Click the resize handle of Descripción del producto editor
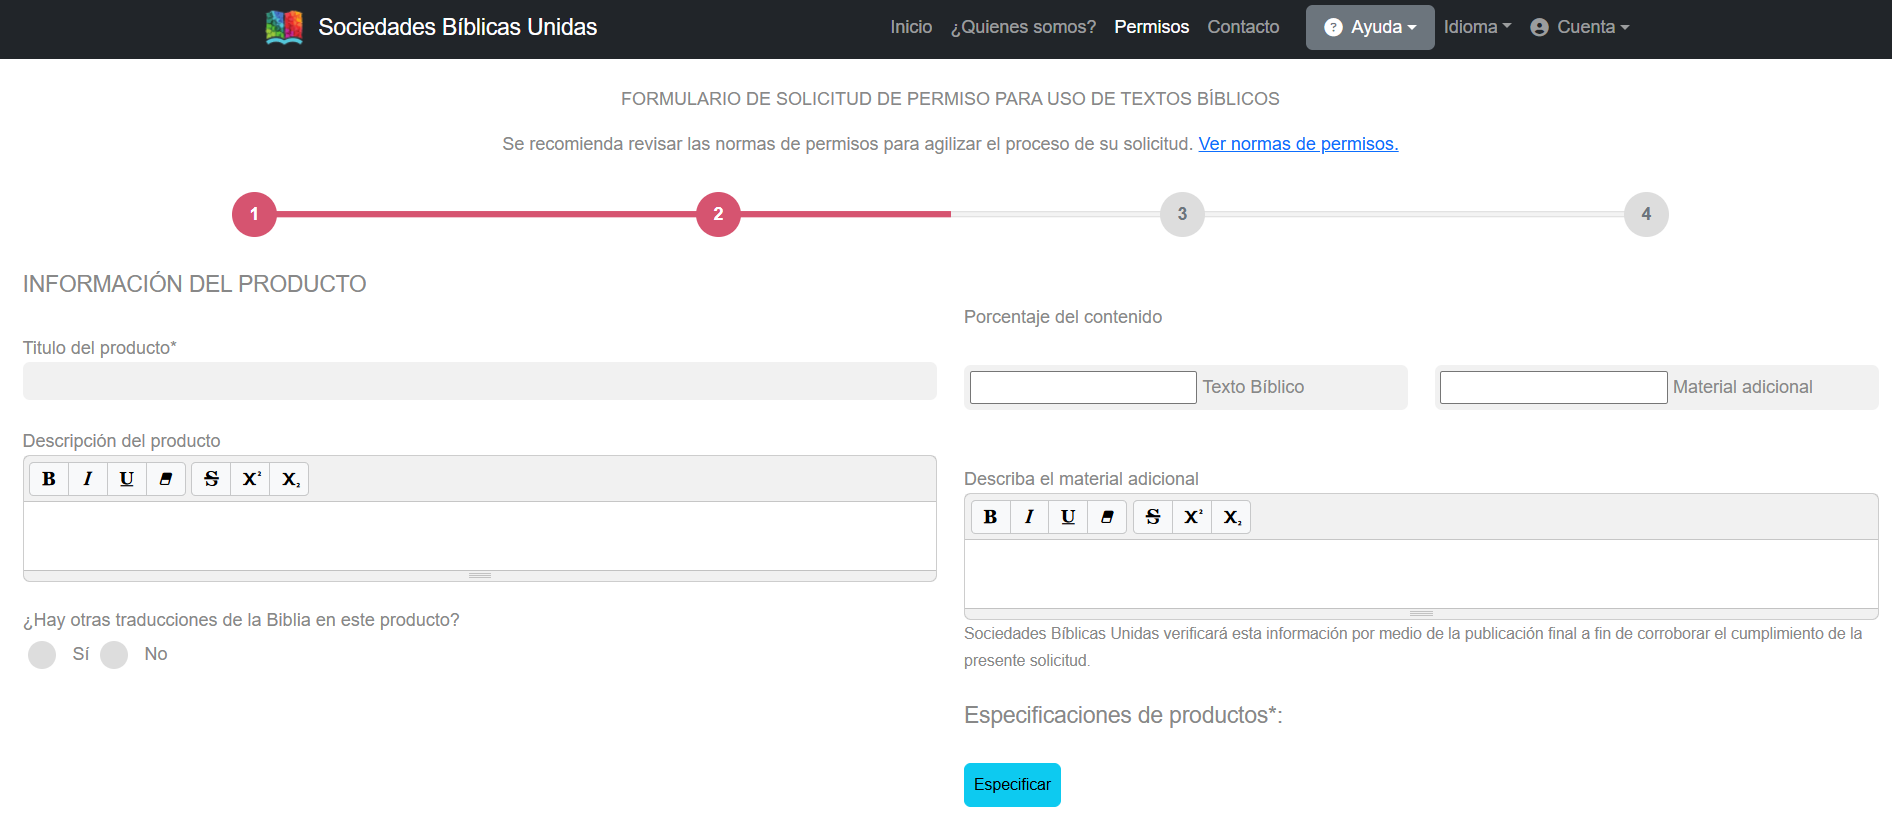The image size is (1892, 840). click(x=480, y=576)
